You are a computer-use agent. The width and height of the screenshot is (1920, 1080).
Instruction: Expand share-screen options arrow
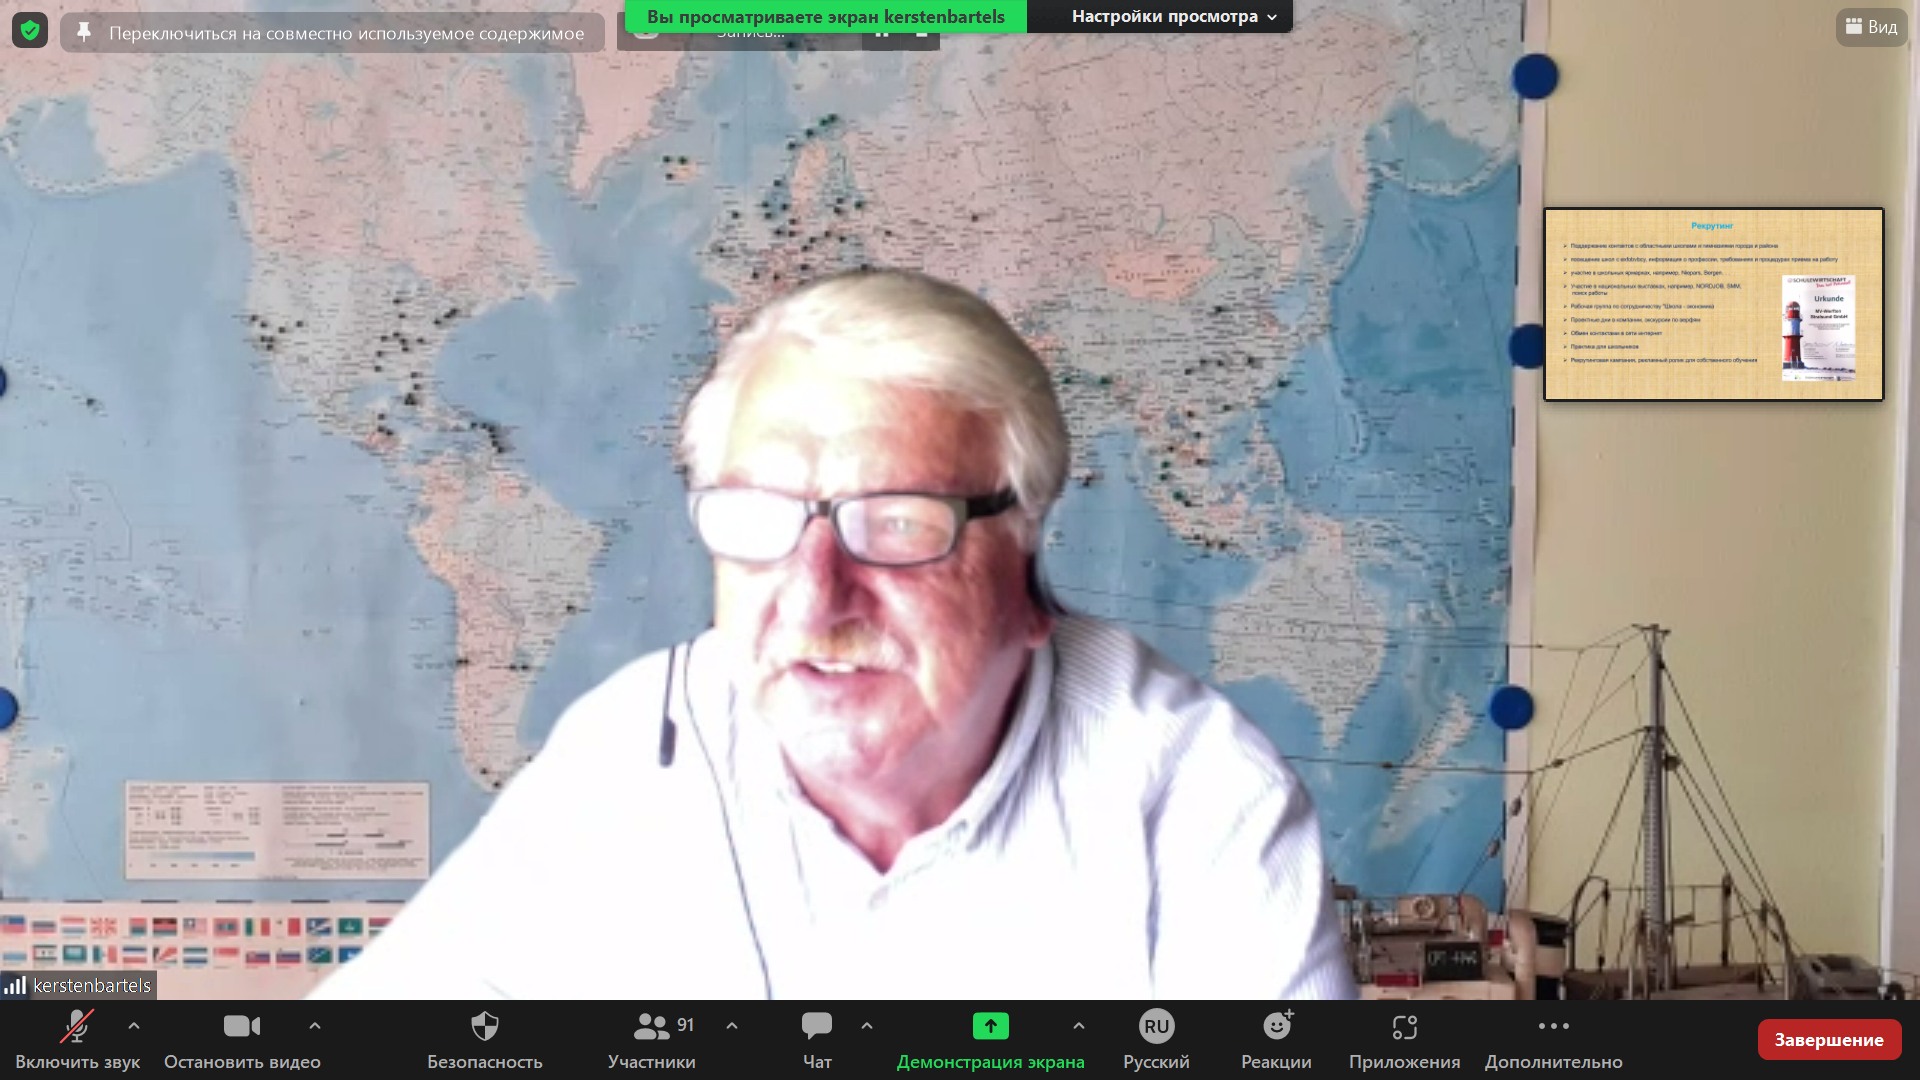click(1078, 1026)
